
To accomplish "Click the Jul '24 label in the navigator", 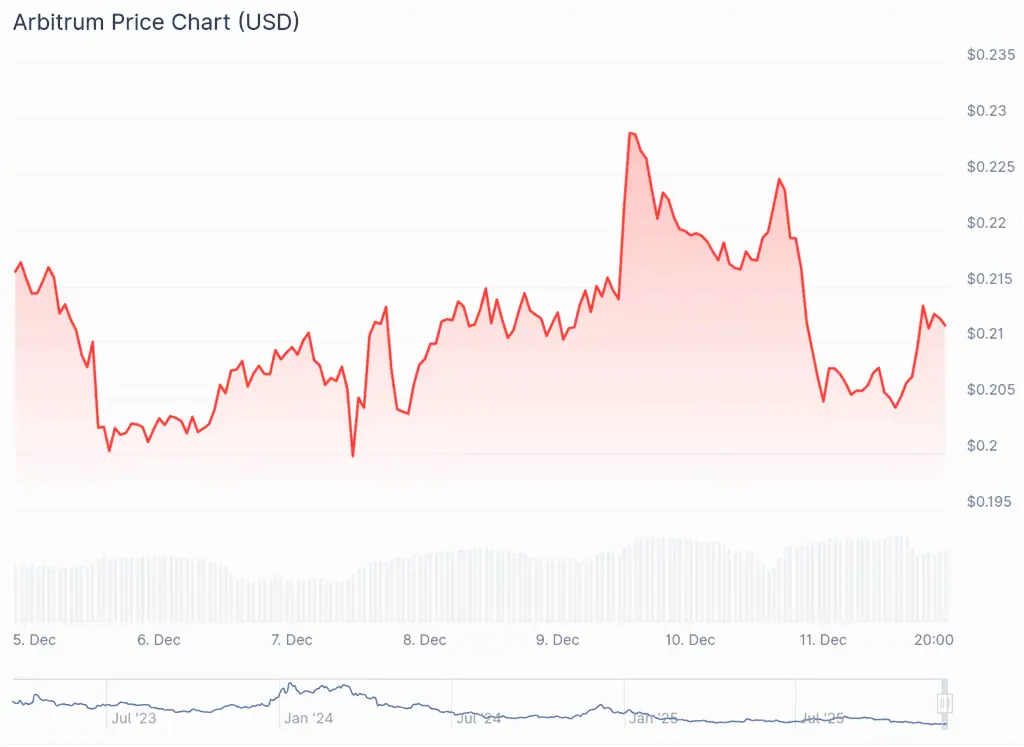I will pyautogui.click(x=478, y=717).
